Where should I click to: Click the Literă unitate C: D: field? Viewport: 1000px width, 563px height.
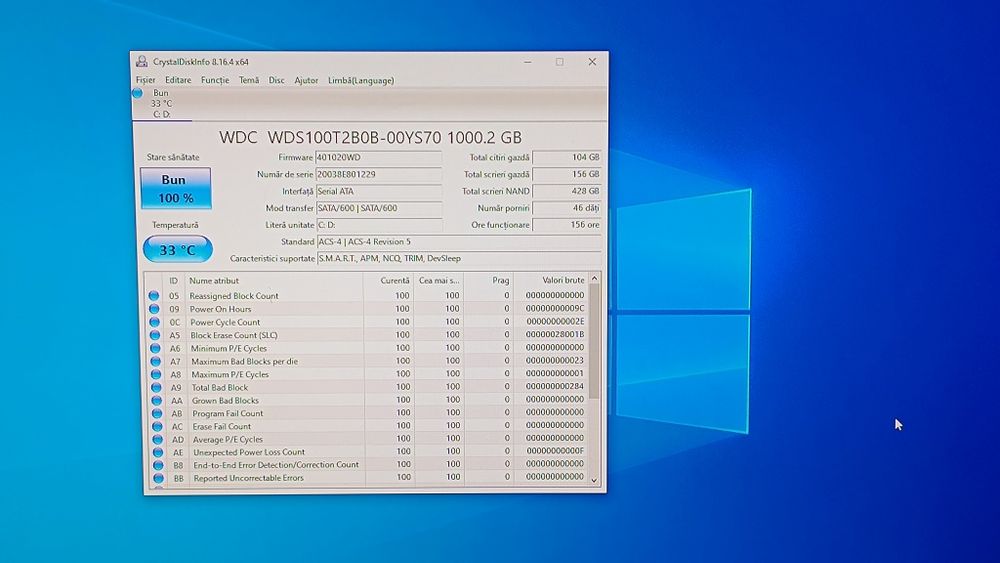pyautogui.click(x=379, y=225)
